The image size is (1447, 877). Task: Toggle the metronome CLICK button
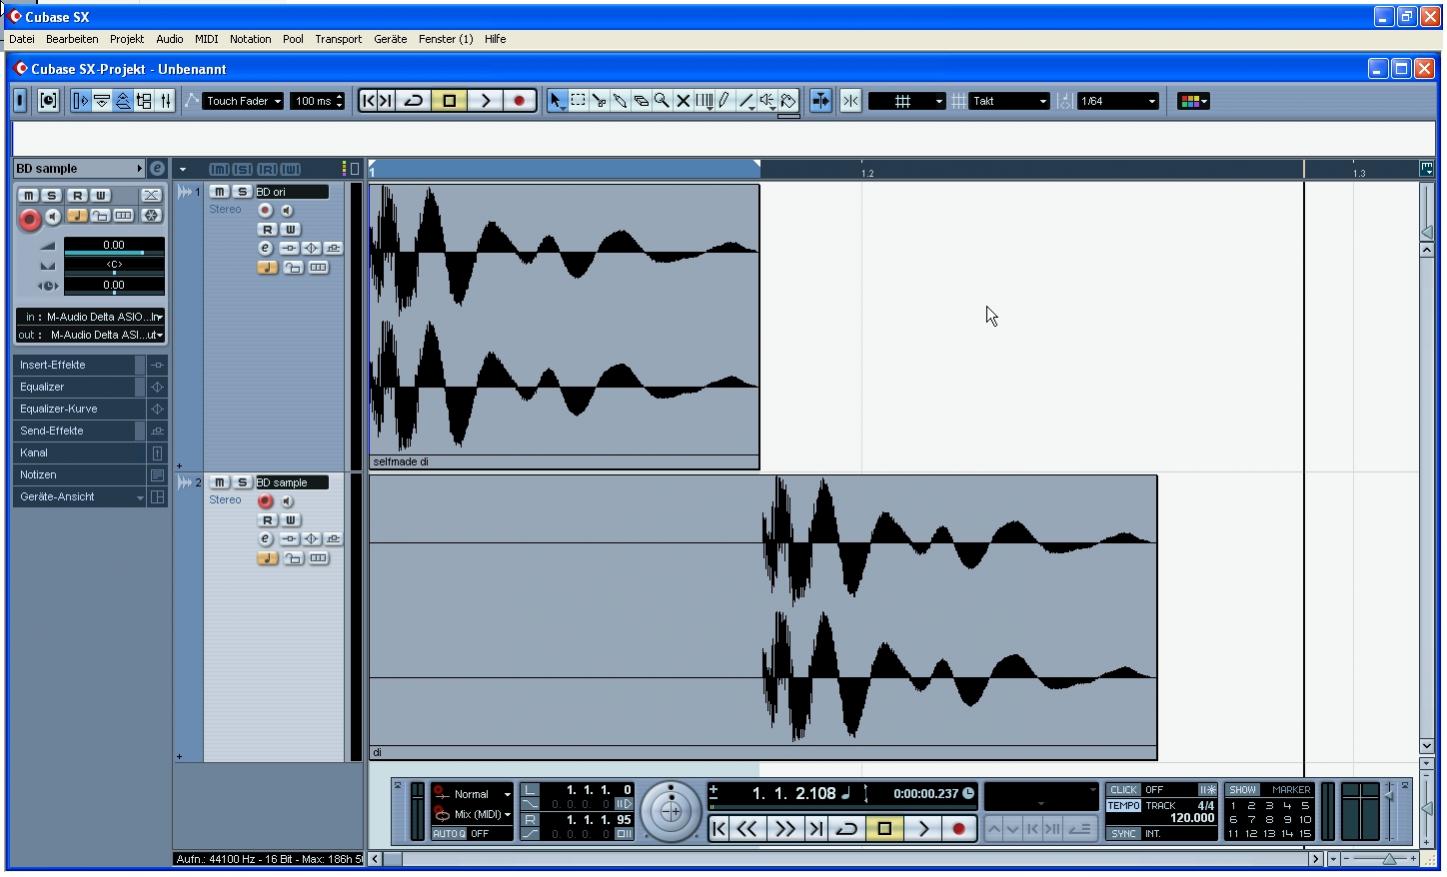coord(1123,790)
